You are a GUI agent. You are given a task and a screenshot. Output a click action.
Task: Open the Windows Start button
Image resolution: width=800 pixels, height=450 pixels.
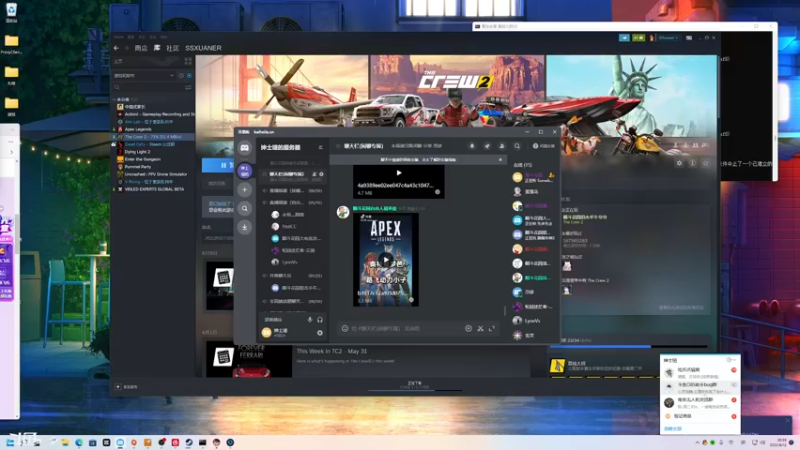click(10, 442)
